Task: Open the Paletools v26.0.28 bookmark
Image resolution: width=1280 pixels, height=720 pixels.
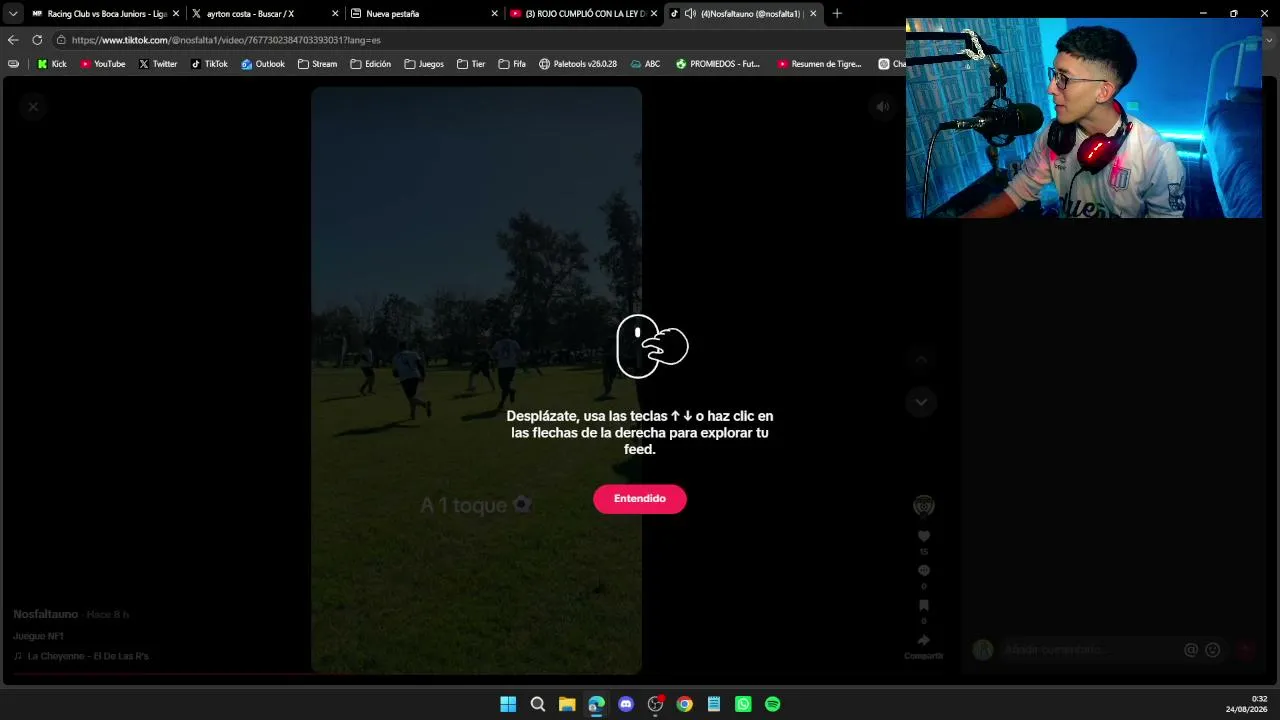Action: pos(578,64)
